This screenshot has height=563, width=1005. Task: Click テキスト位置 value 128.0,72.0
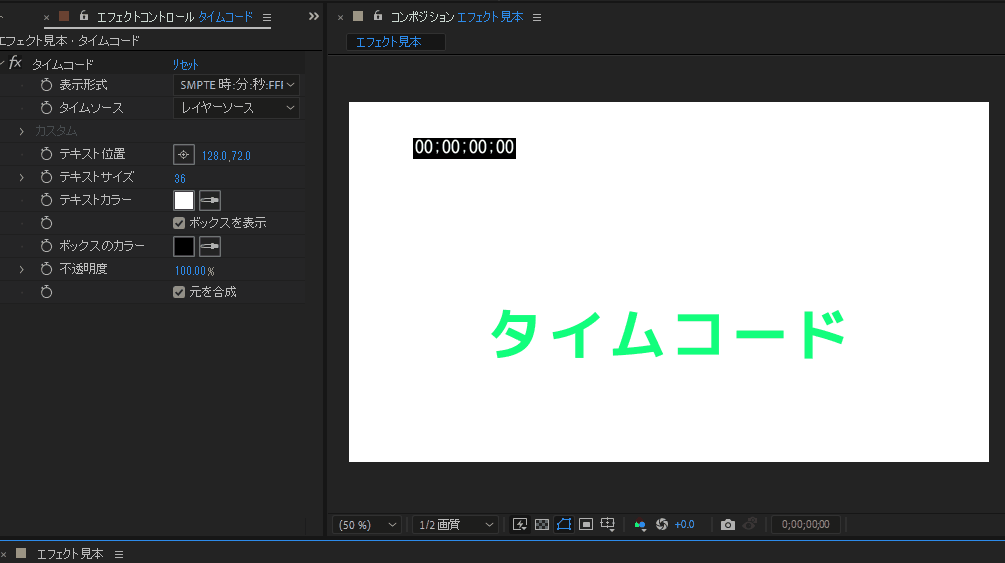pyautogui.click(x=226, y=156)
